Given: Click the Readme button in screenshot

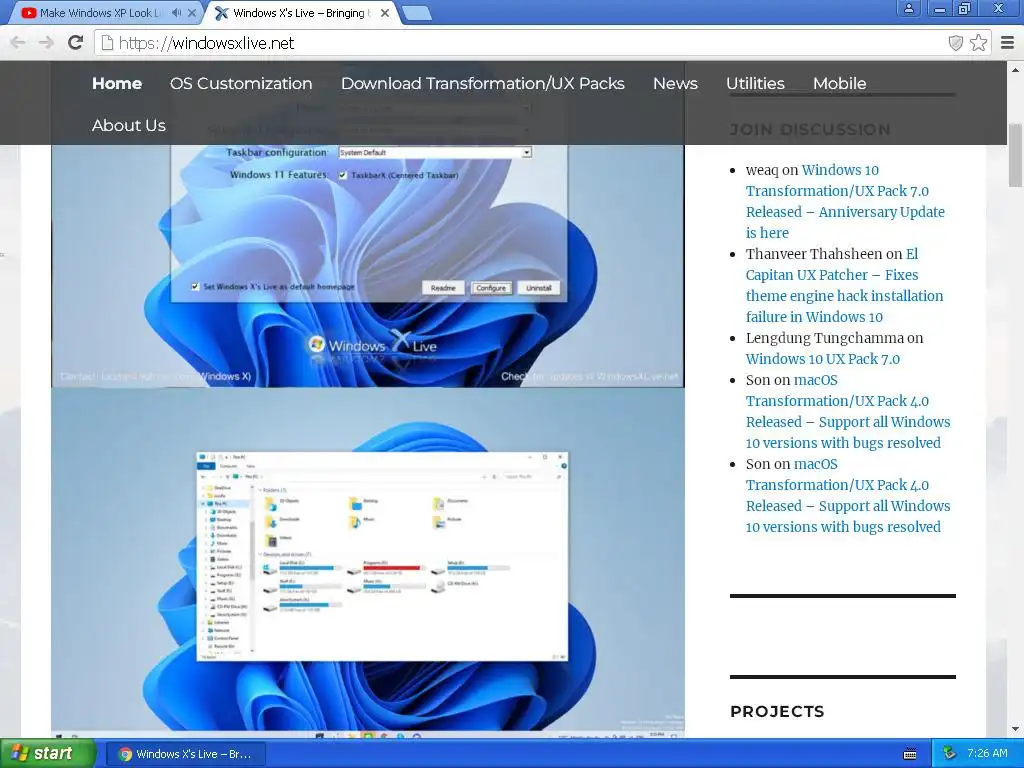Looking at the screenshot, I should (443, 288).
